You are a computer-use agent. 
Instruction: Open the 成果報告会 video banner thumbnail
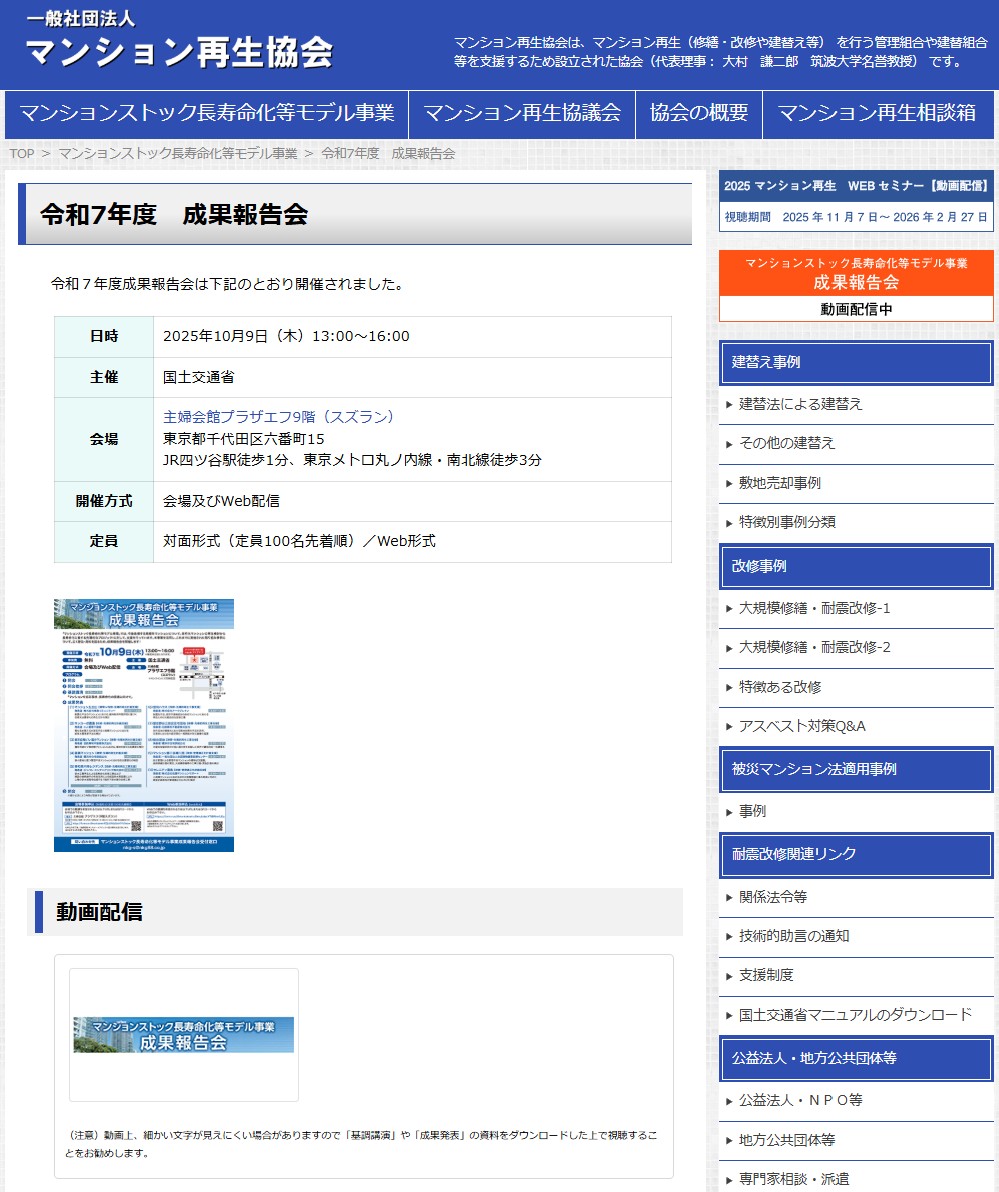(184, 1035)
